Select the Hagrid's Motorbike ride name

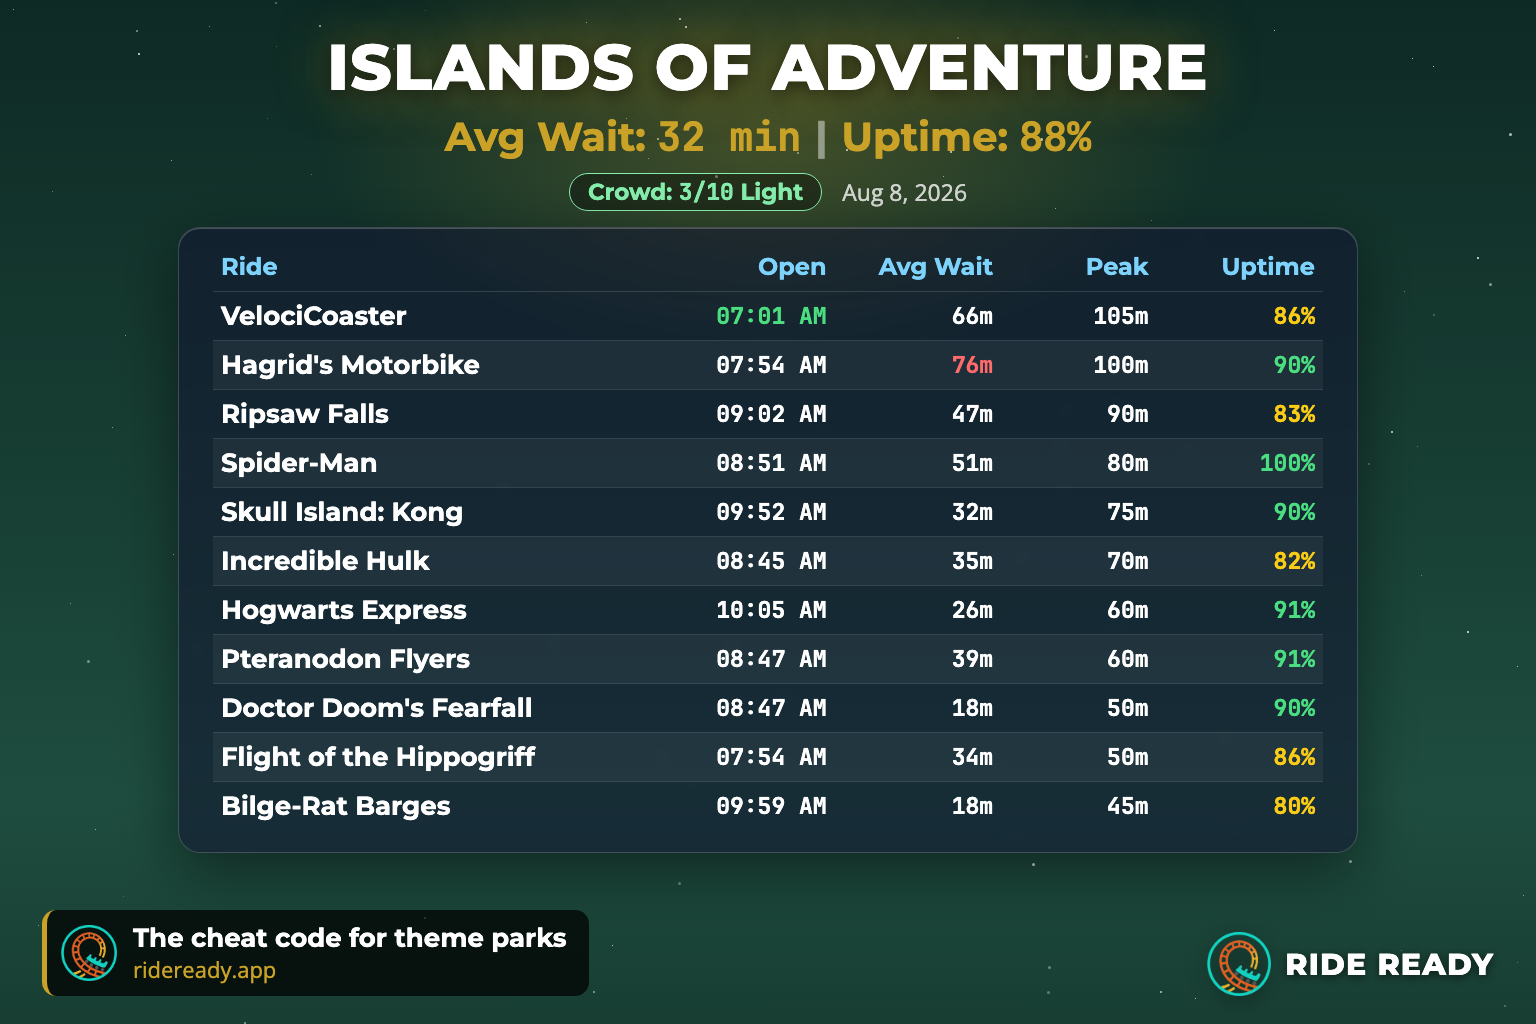(x=350, y=365)
